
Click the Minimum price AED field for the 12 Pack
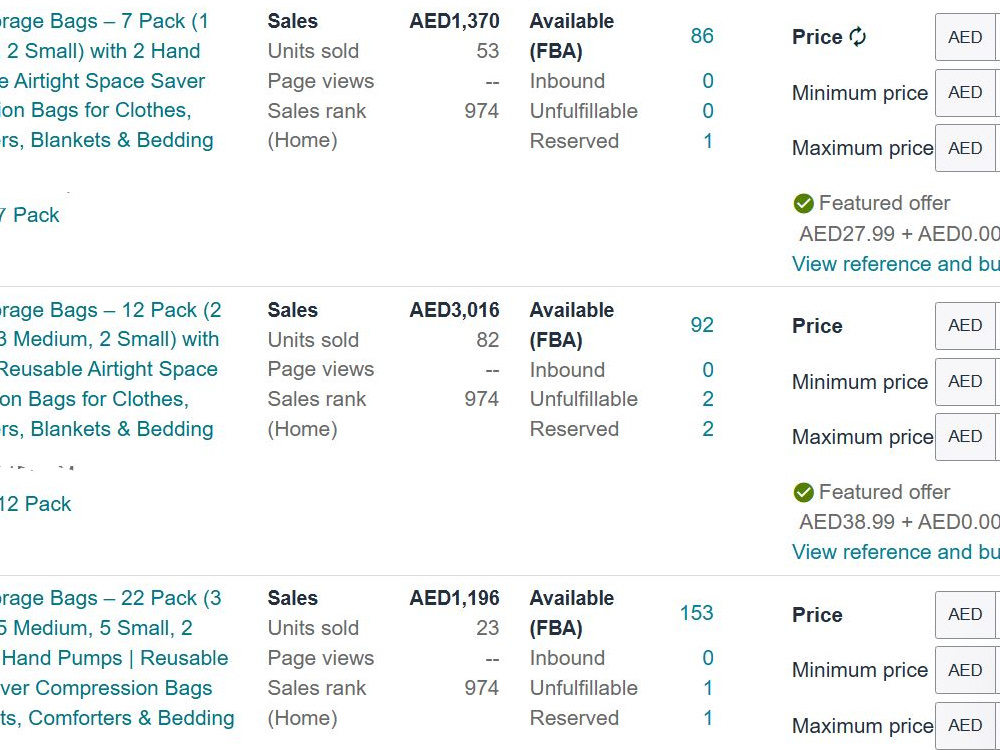(967, 381)
